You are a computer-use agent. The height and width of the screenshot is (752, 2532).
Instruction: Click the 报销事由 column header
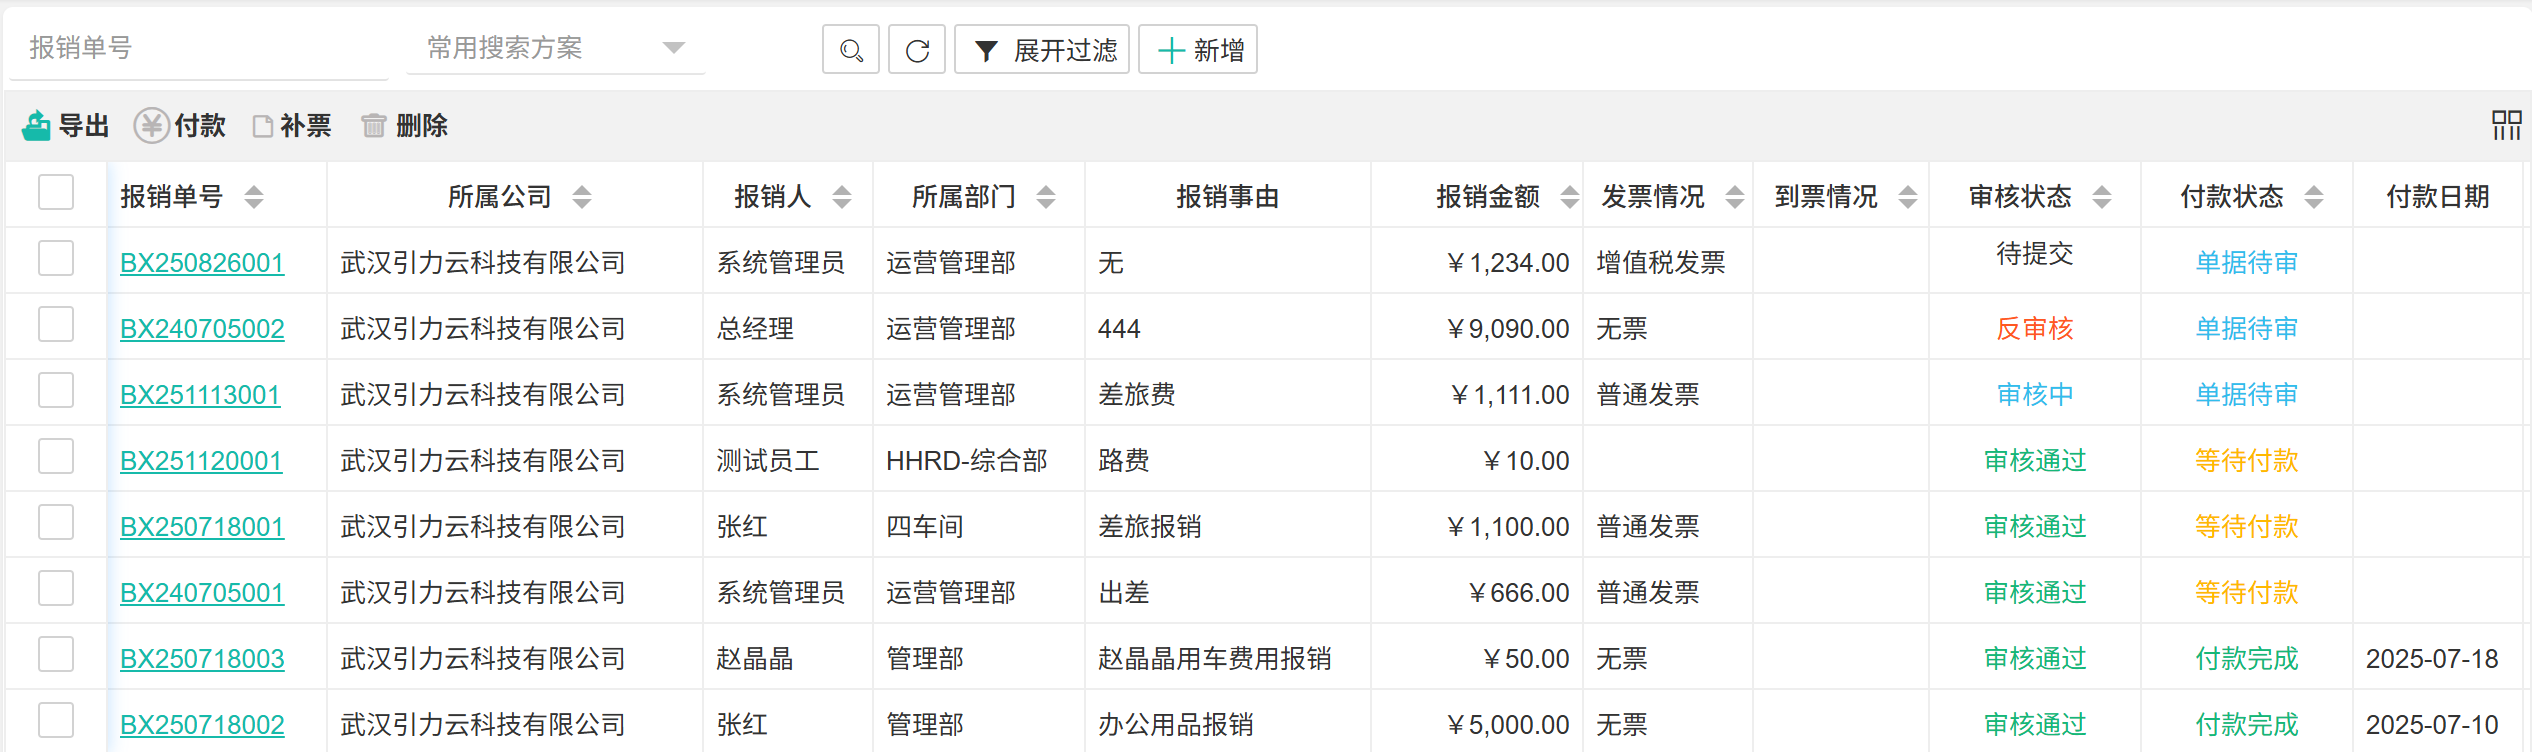click(1227, 197)
